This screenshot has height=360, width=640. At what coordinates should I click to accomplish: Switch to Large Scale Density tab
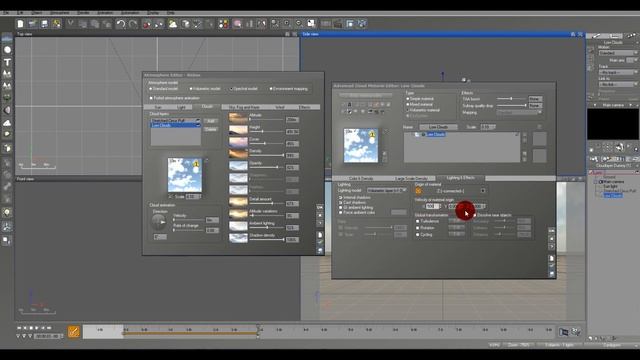(411, 178)
